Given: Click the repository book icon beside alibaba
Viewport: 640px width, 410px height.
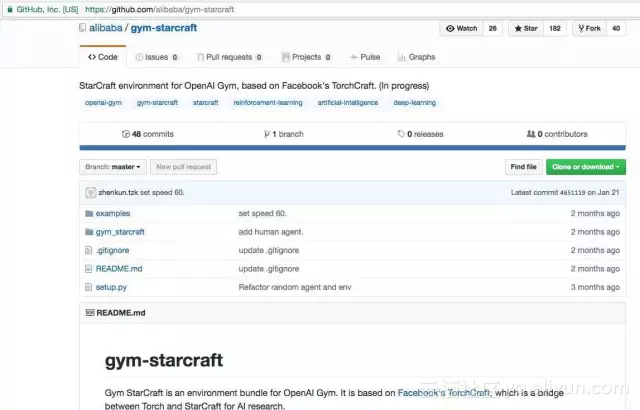Looking at the screenshot, I should (x=82, y=28).
